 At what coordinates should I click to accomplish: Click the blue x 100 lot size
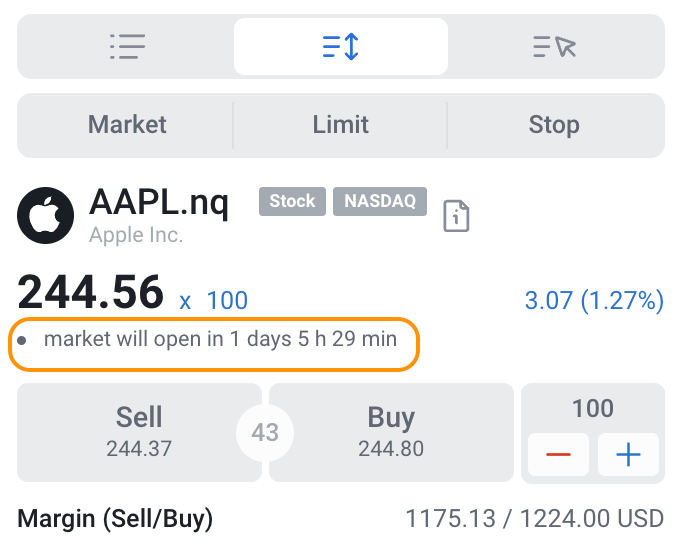click(x=214, y=300)
